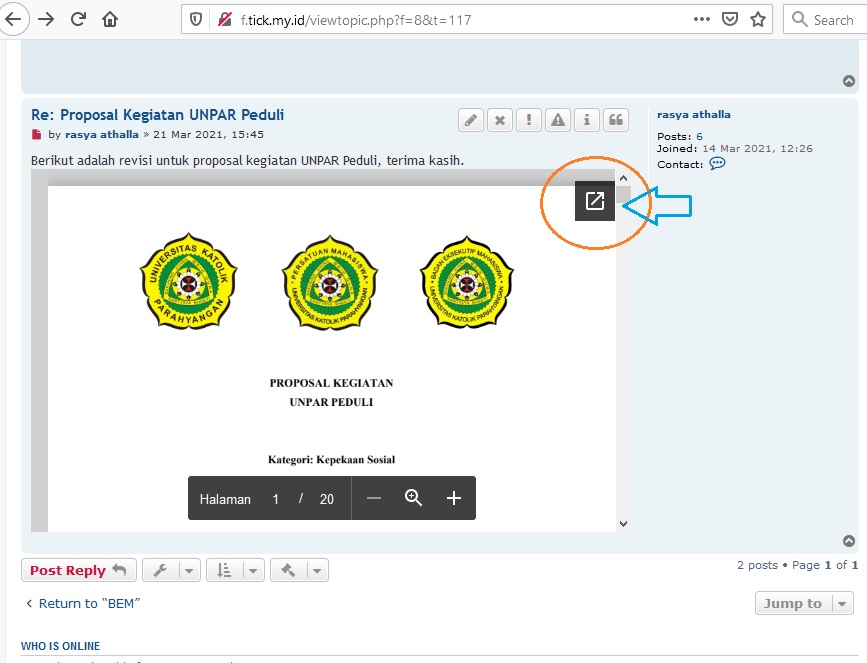Report this post with the exclamation icon
This screenshot has width=867, height=663.
(x=529, y=120)
